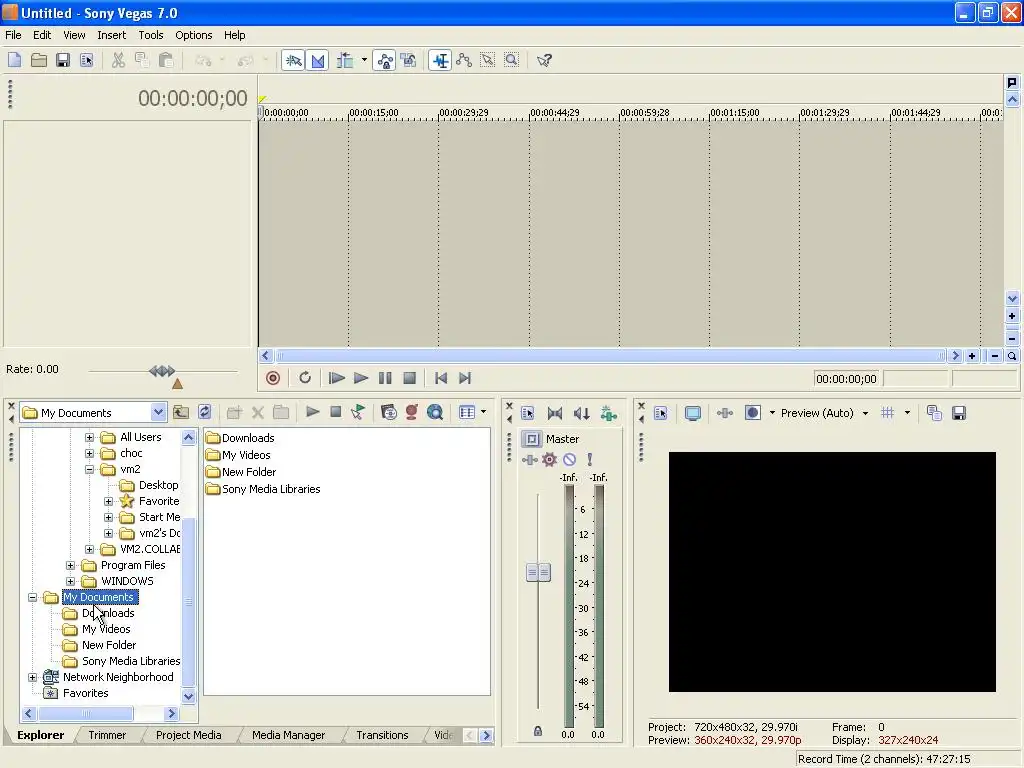Pick the Zoom Edit tool
Viewport: 1024px width, 768px height.
tap(511, 61)
